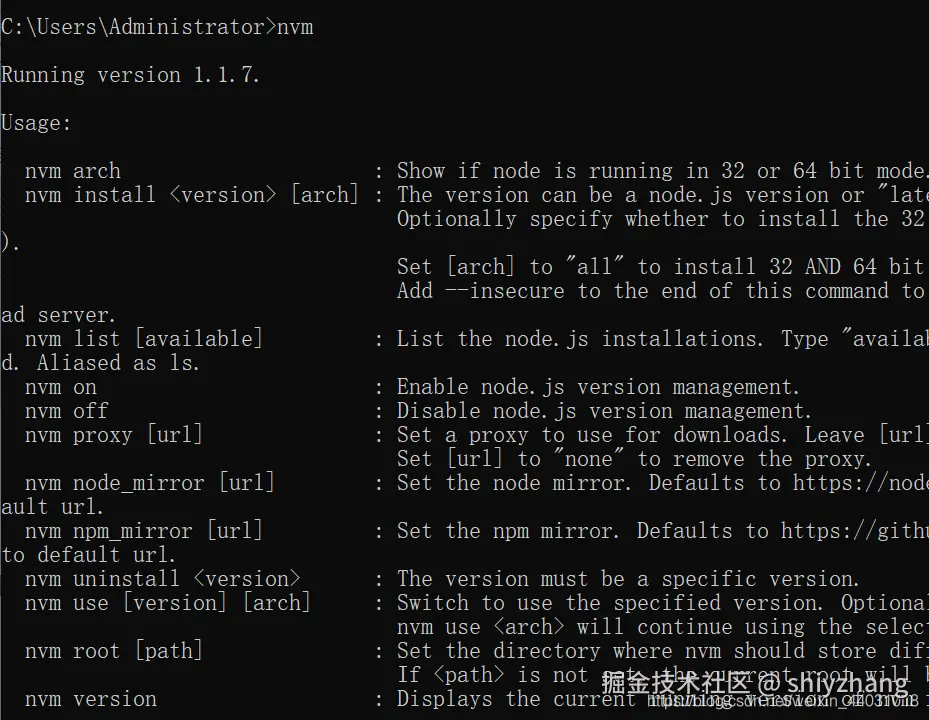Click the C:\Users\Administrator>nvm prompt line
929x720 pixels.
(157, 27)
